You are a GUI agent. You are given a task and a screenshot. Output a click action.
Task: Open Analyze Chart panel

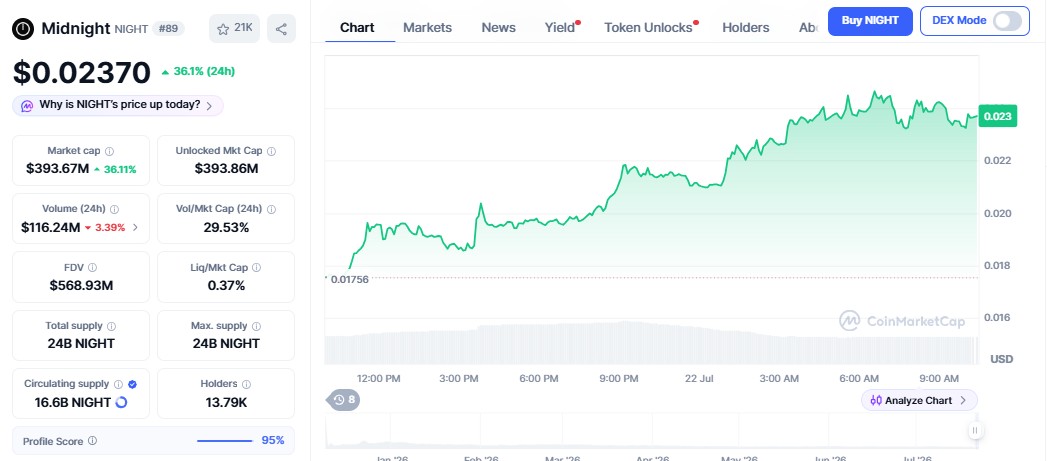click(x=919, y=400)
